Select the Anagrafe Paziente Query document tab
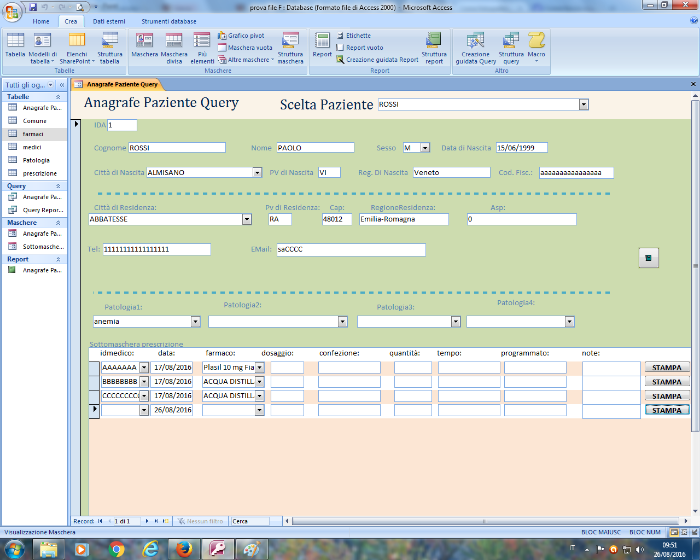The width and height of the screenshot is (700, 560). pyautogui.click(x=116, y=84)
